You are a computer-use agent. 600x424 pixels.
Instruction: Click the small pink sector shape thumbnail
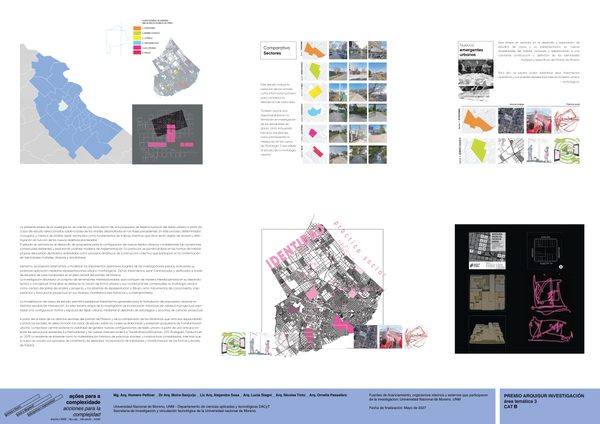click(x=315, y=134)
